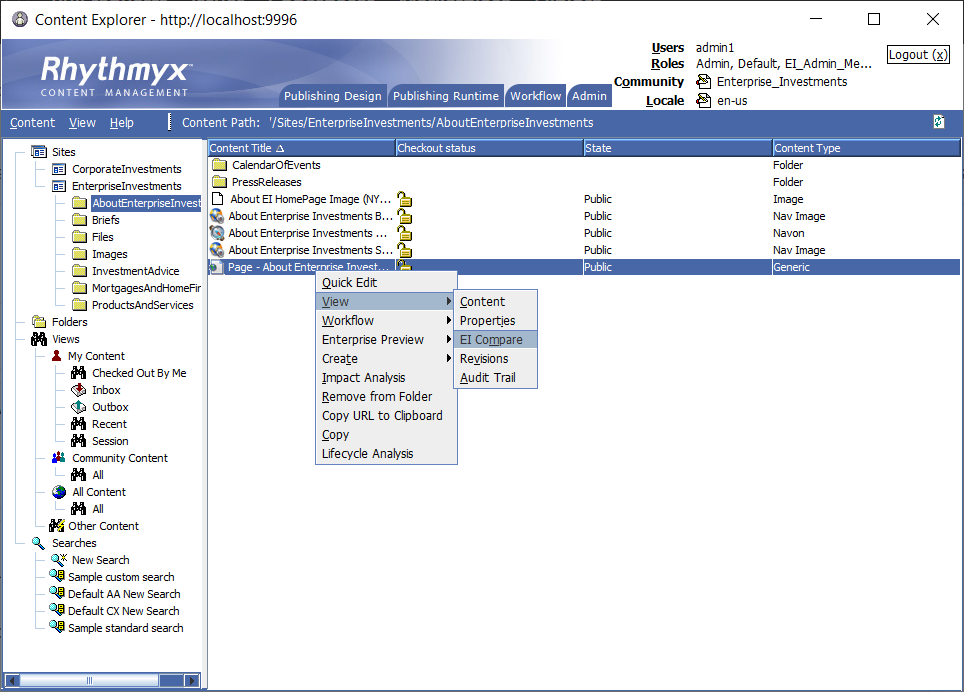Select the Checked Out By Me binoculars icon
964x692 pixels.
point(77,372)
